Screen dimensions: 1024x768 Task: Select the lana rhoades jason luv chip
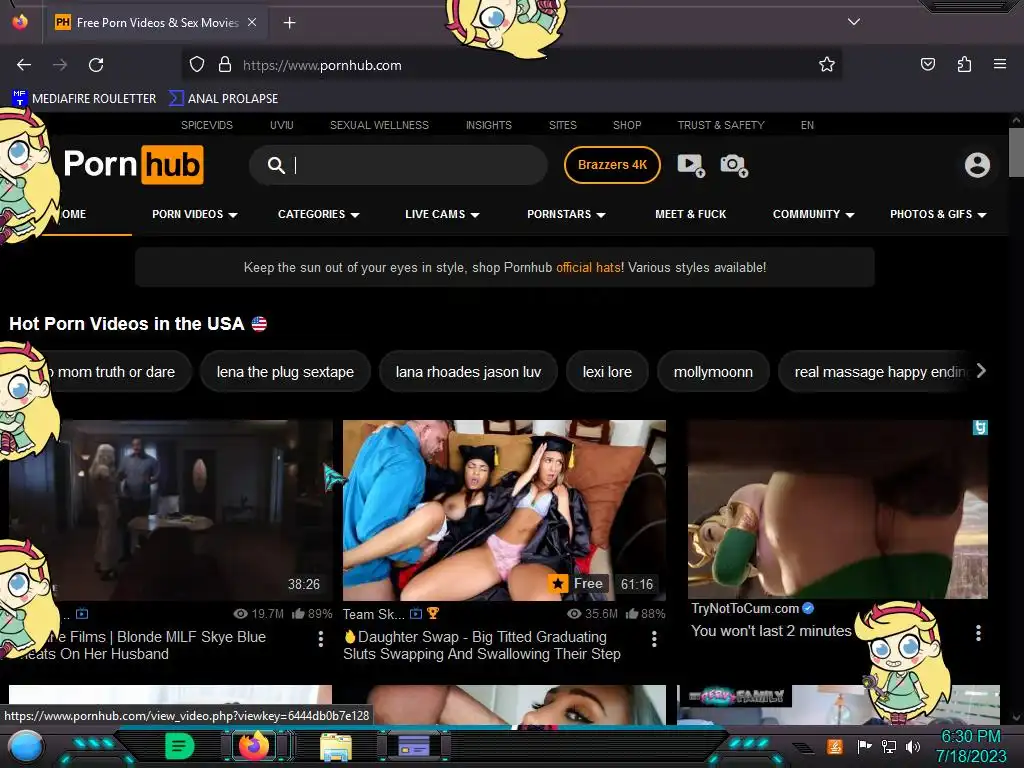tap(468, 372)
